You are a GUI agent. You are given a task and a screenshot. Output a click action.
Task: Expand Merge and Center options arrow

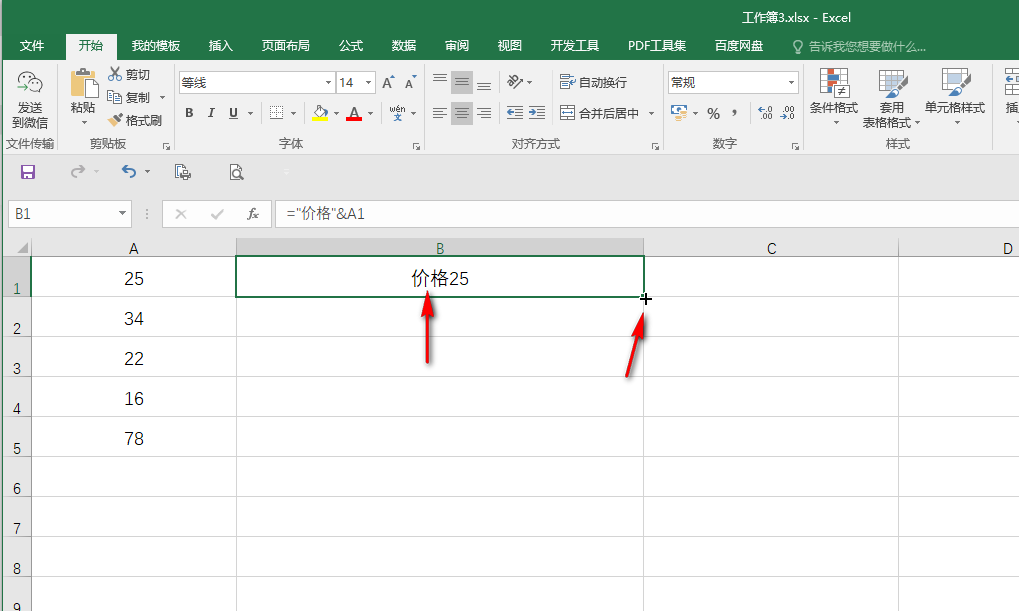pyautogui.click(x=651, y=114)
